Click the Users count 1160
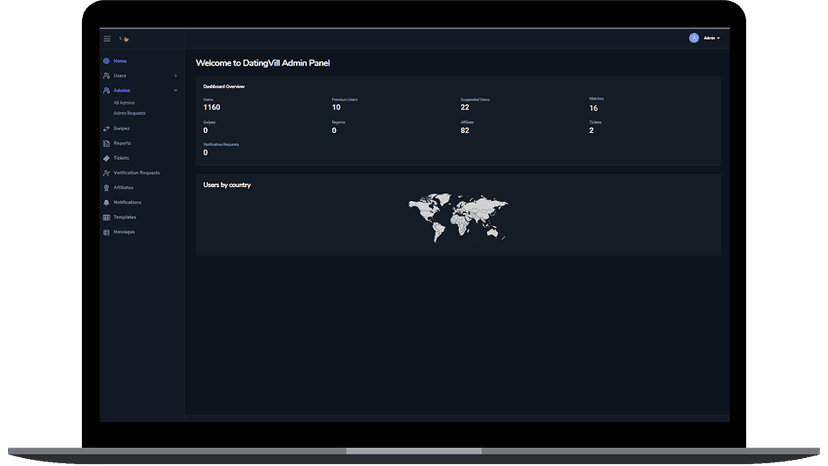This screenshot has height=466, width=828. coord(212,107)
